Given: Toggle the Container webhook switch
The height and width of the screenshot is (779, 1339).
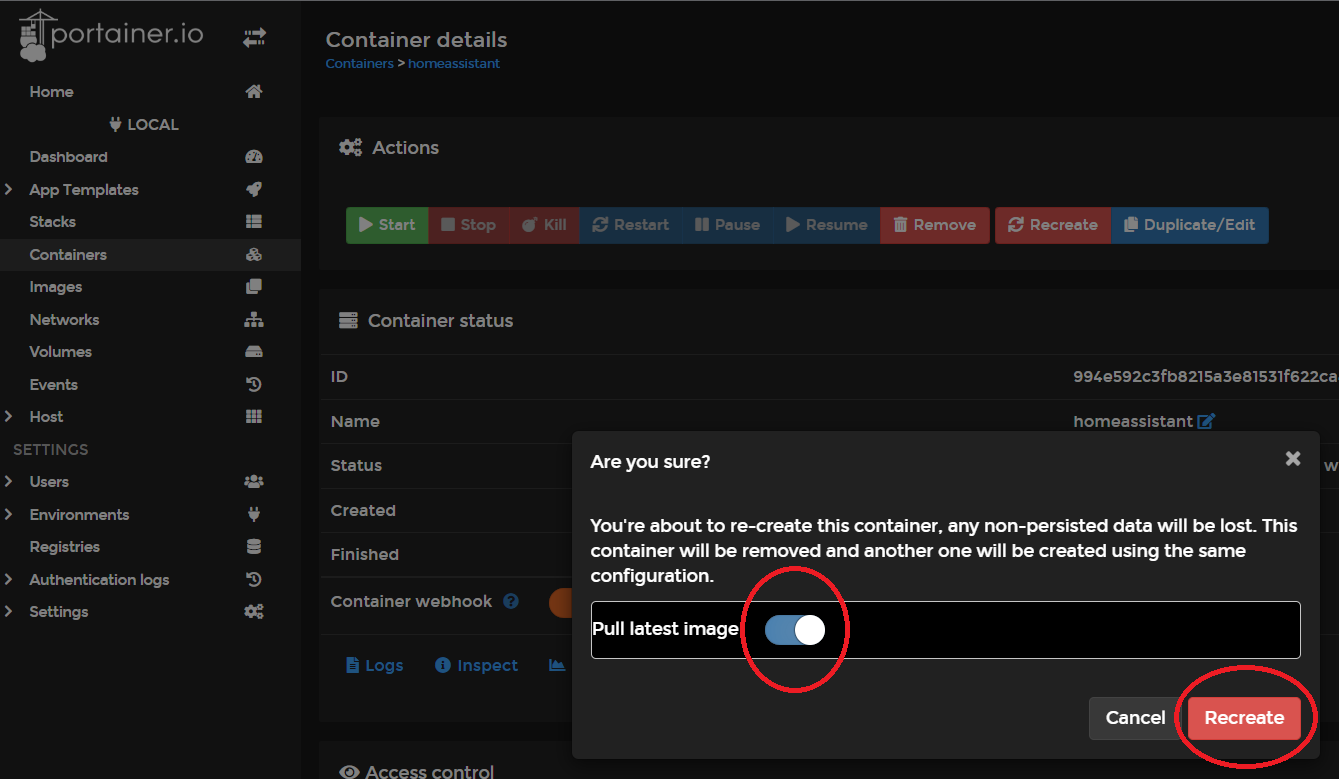Looking at the screenshot, I should pyautogui.click(x=560, y=602).
